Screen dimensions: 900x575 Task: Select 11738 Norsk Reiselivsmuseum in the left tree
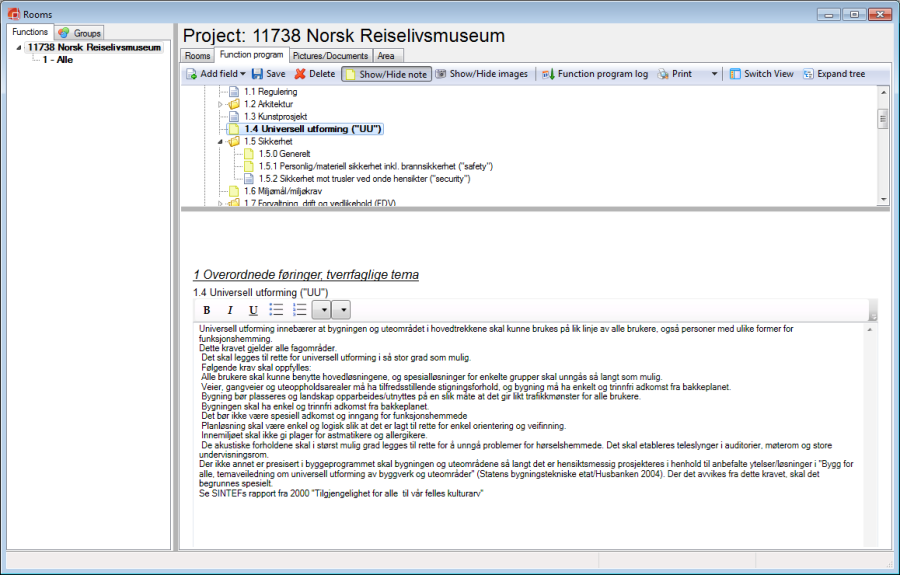tap(94, 48)
